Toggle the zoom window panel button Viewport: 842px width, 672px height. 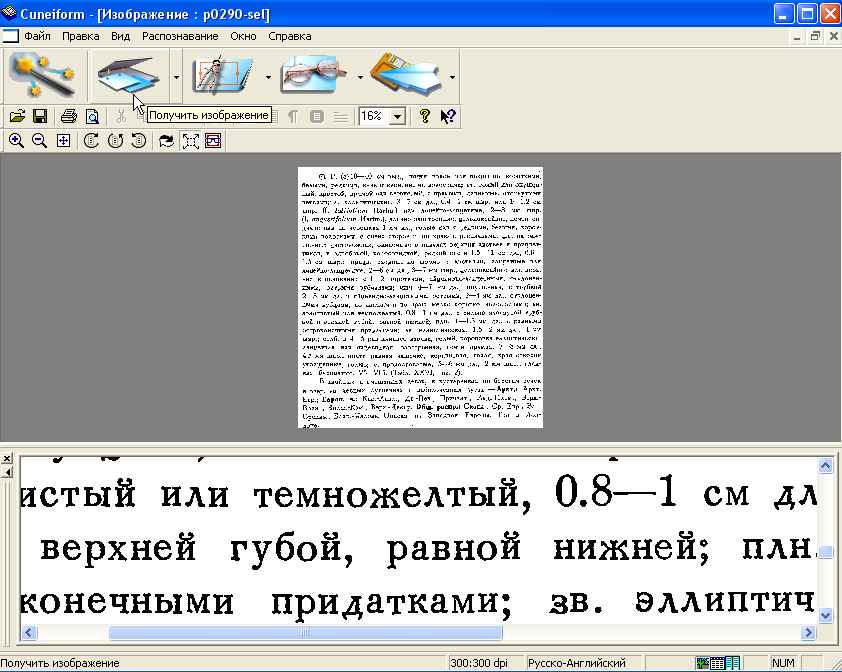click(213, 141)
